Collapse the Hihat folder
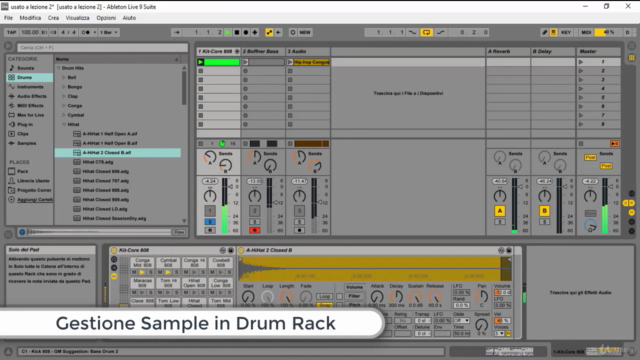The height and width of the screenshot is (360, 640). (64, 124)
